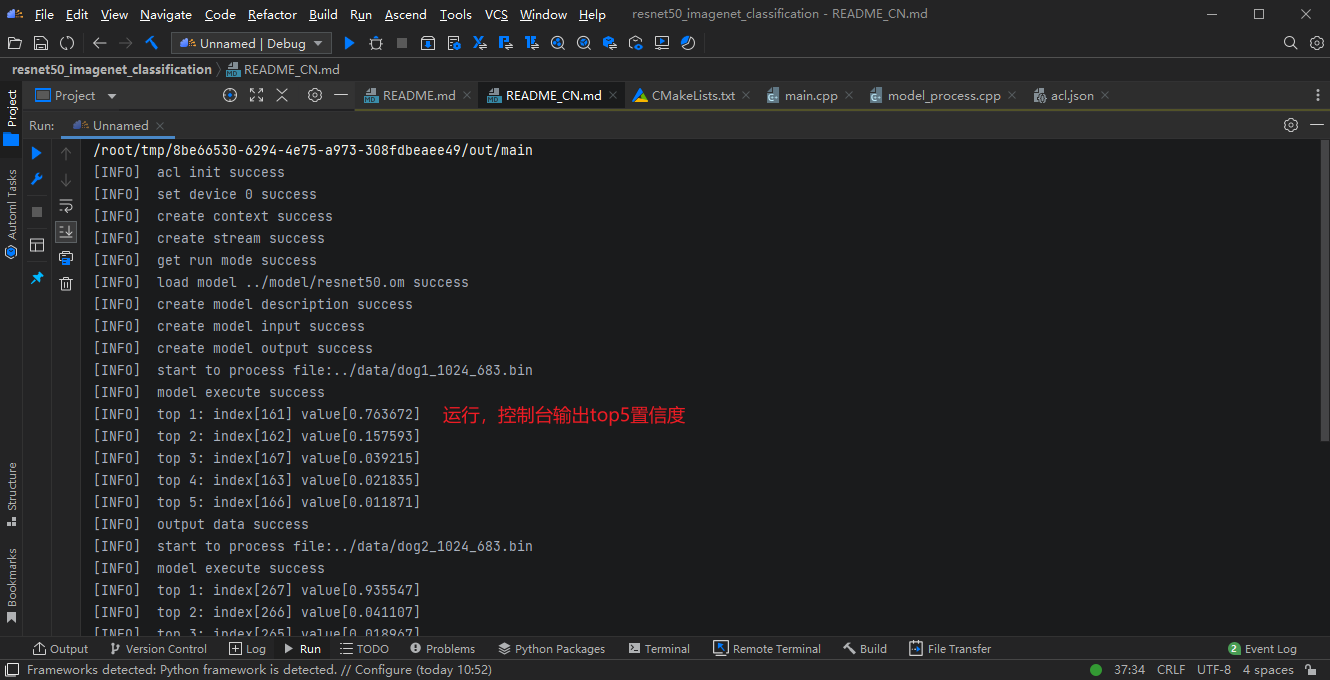Toggle Soft-Wrap in the console gutter

tap(66, 206)
